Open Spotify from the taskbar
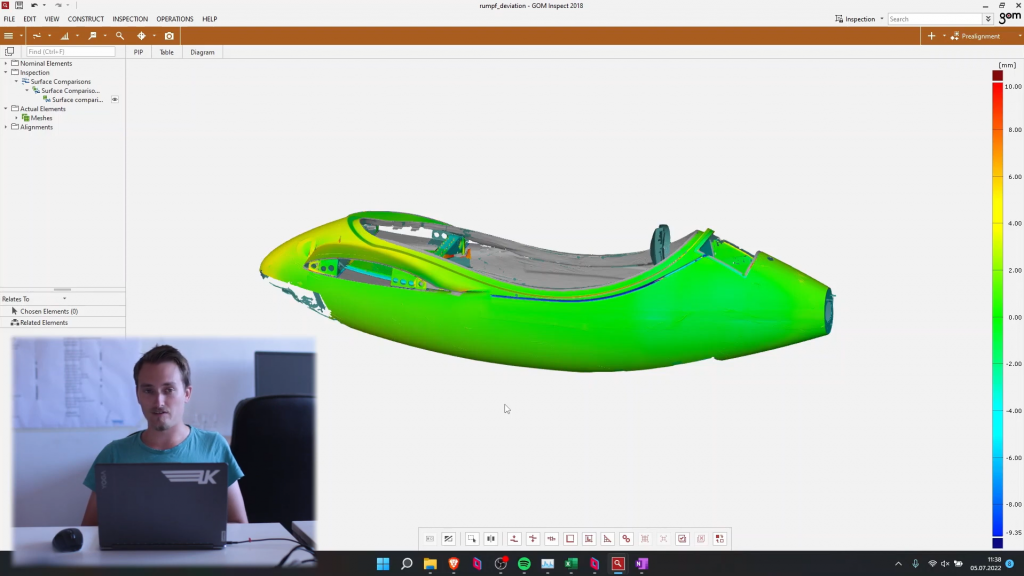Screen dimensions: 1024x576 524,564
